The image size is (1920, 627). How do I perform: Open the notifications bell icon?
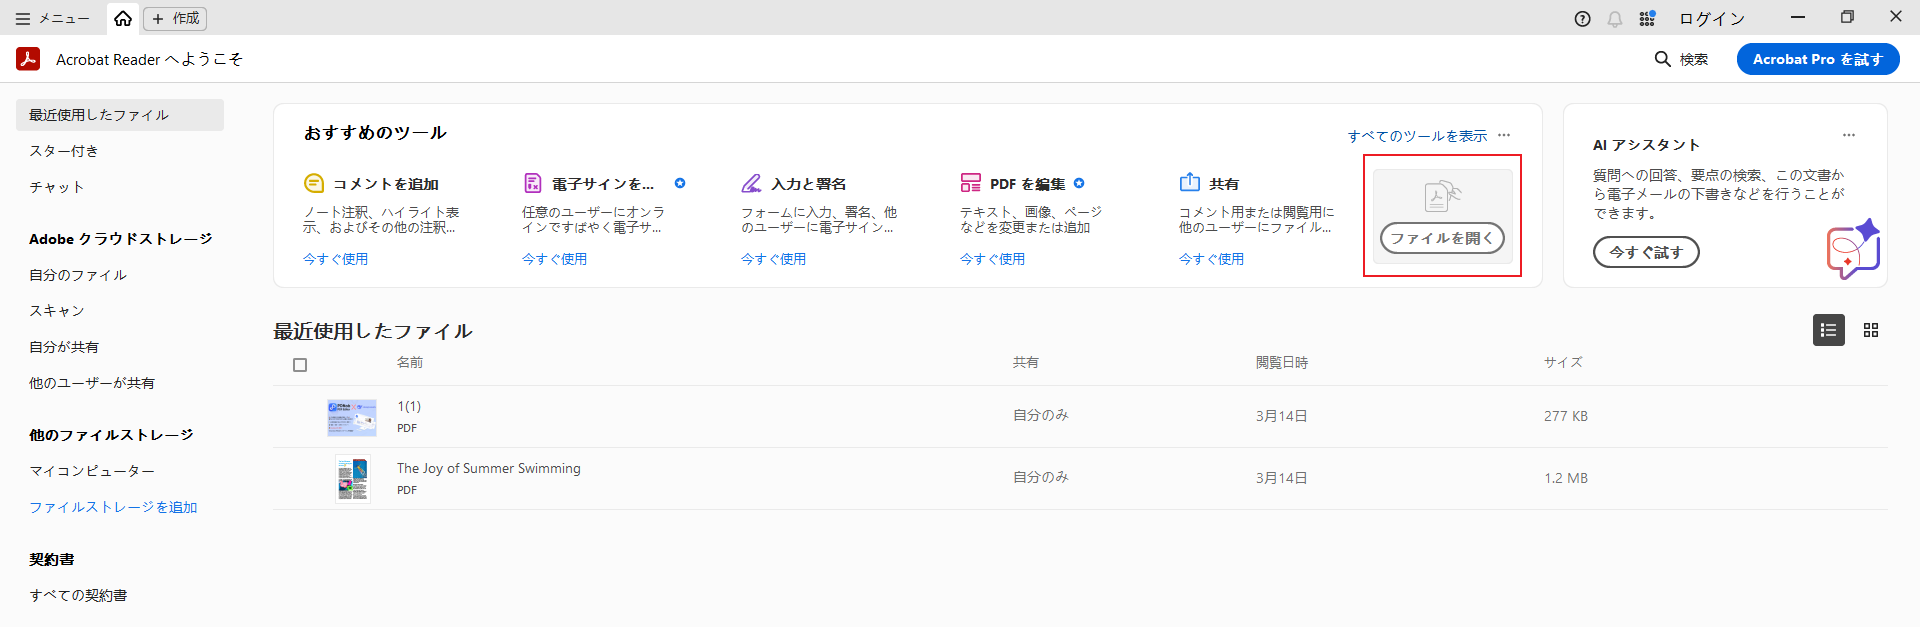(1615, 19)
